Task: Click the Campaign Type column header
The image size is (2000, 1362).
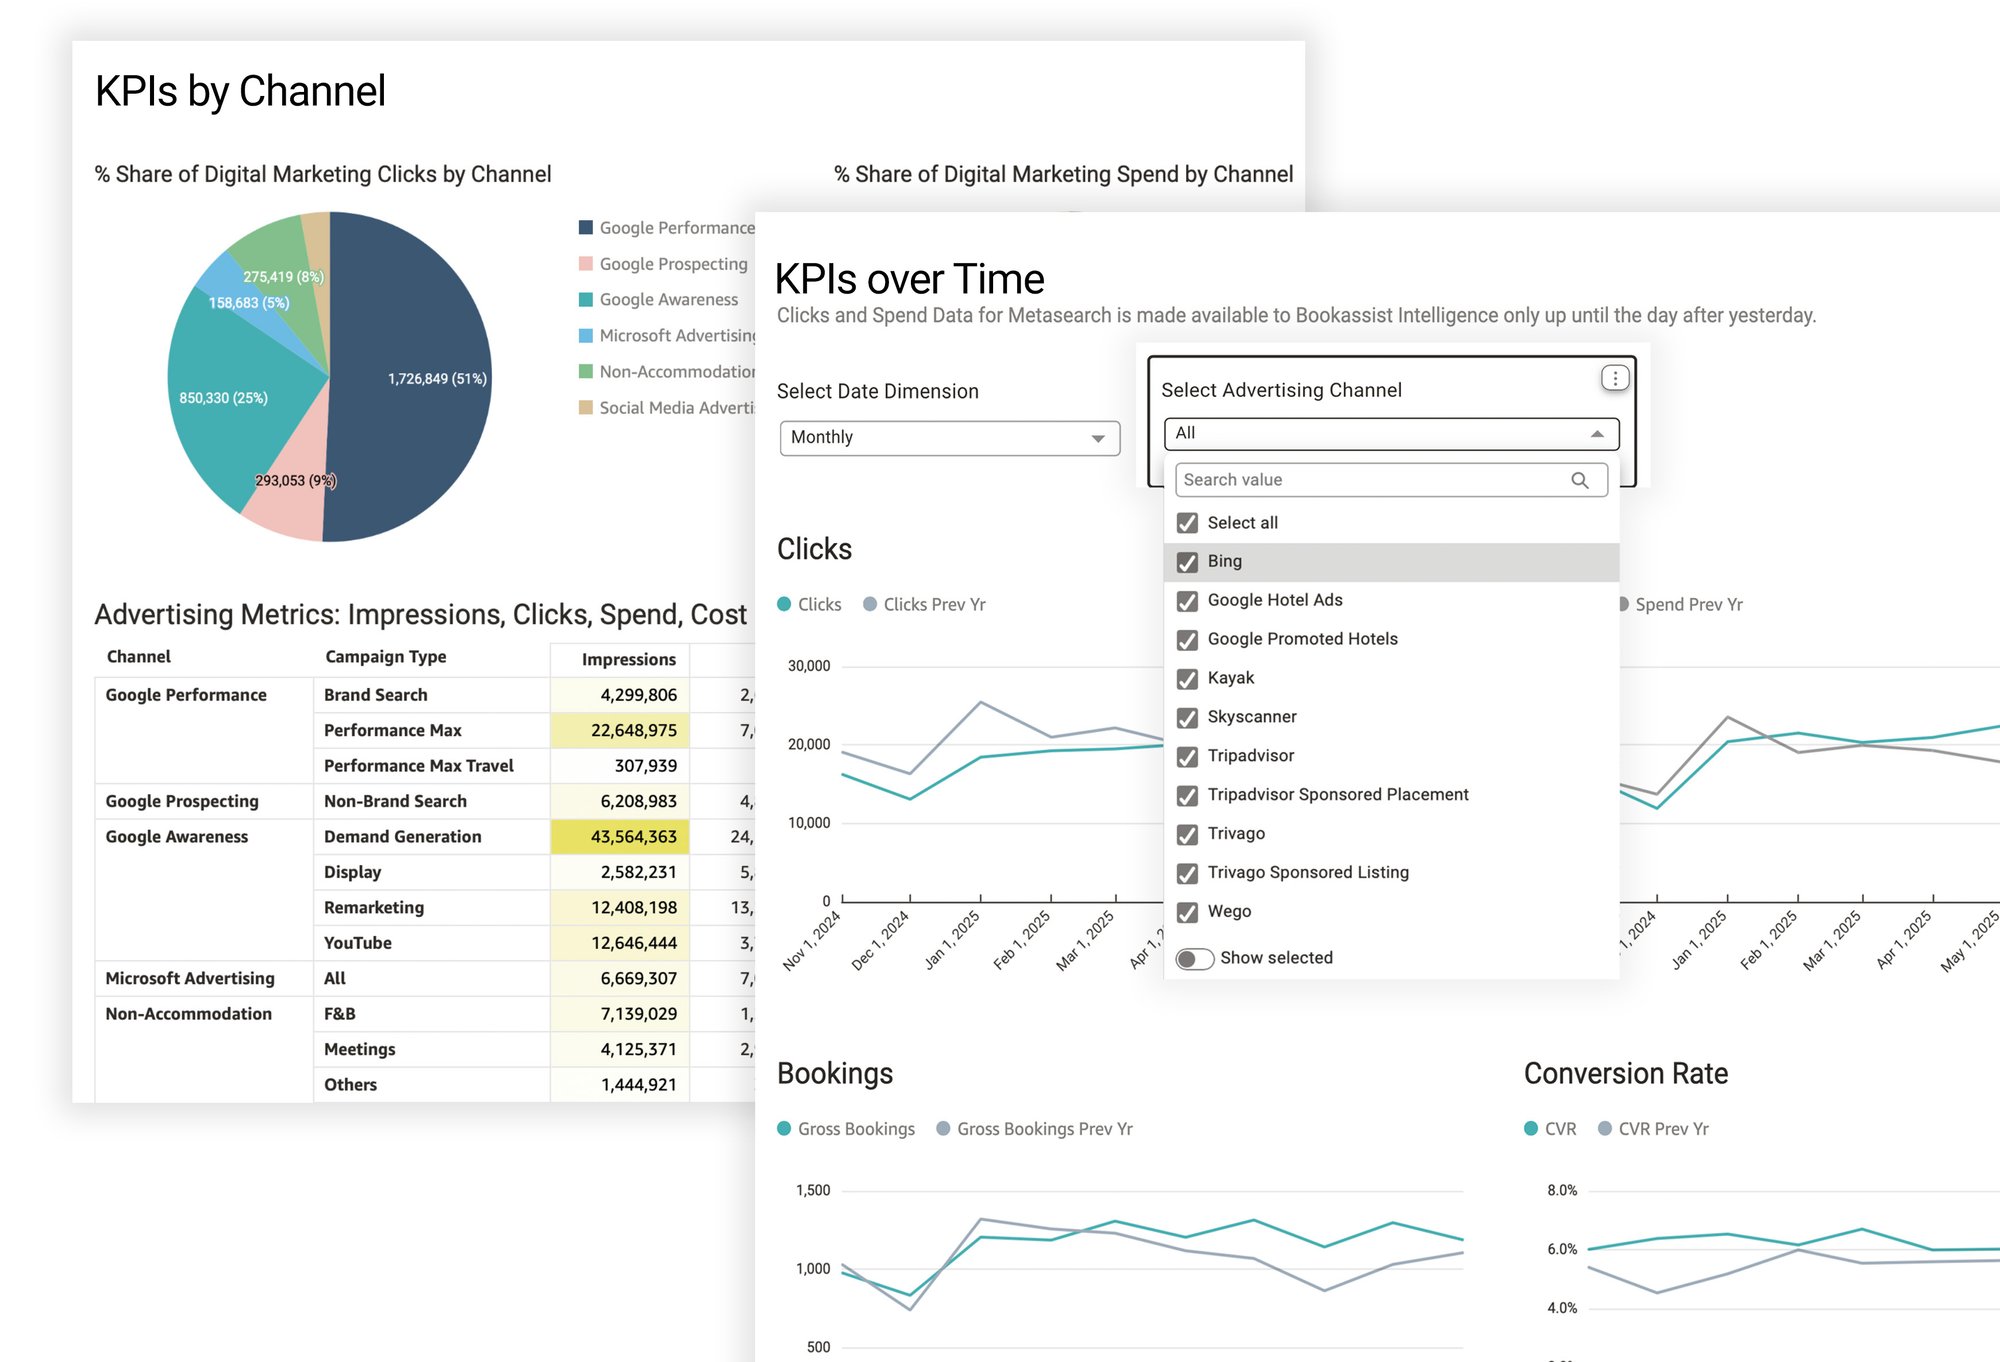Action: click(x=385, y=657)
